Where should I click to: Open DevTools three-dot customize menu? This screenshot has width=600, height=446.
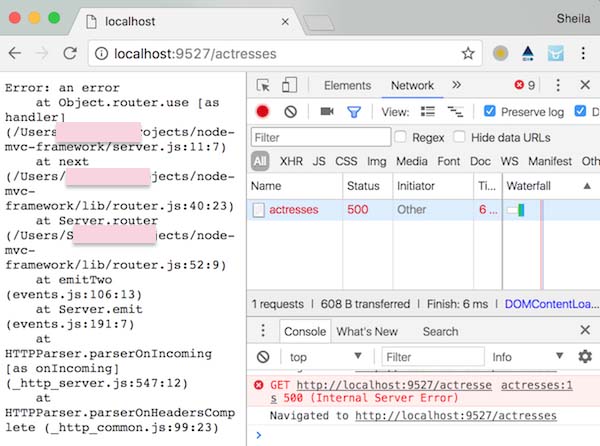[558, 85]
